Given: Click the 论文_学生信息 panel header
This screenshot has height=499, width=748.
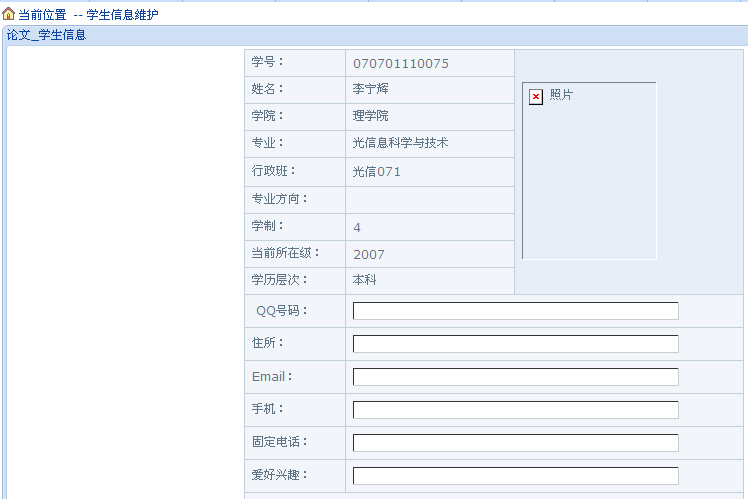Looking at the screenshot, I should (47, 35).
